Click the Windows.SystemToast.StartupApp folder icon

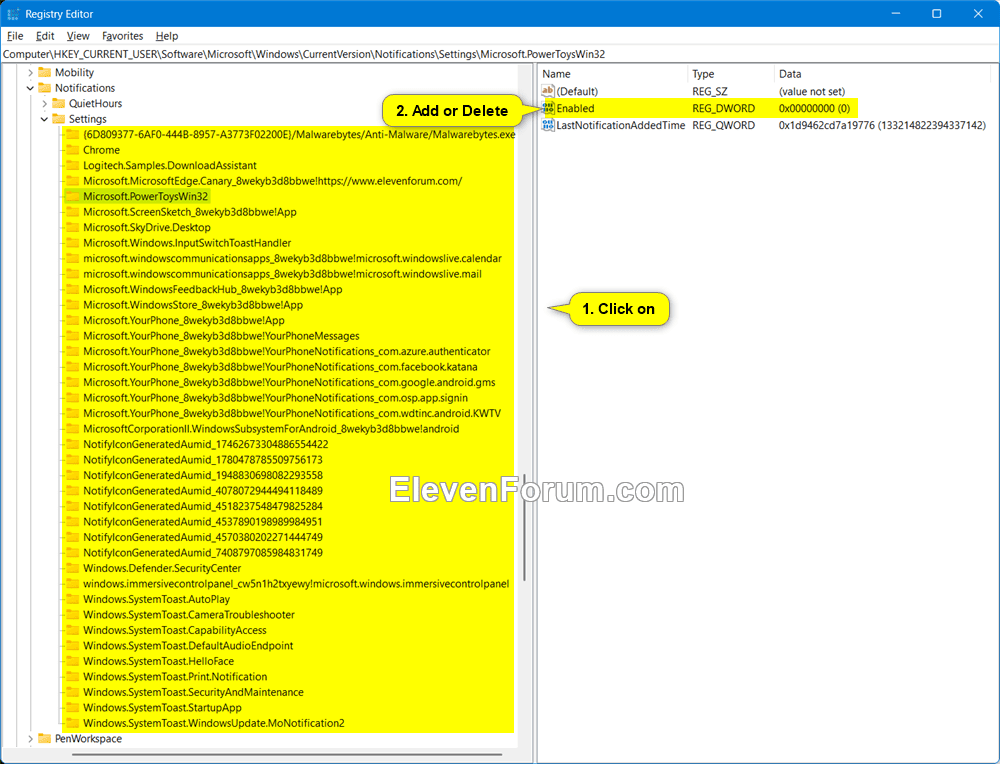click(x=73, y=708)
